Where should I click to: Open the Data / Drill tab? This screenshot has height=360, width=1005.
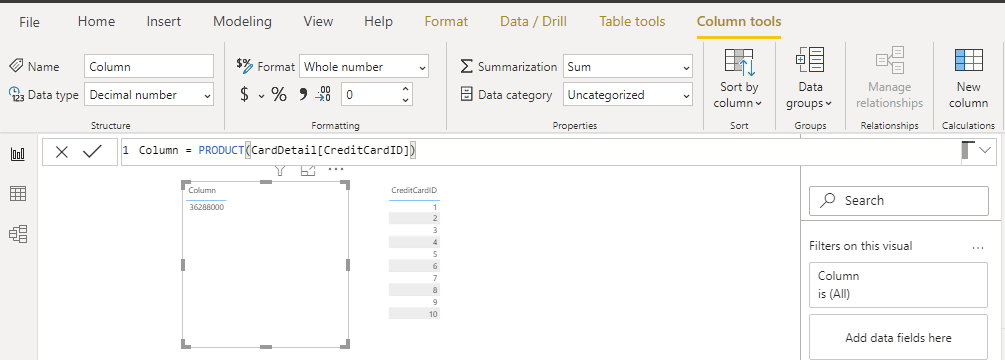tap(533, 22)
